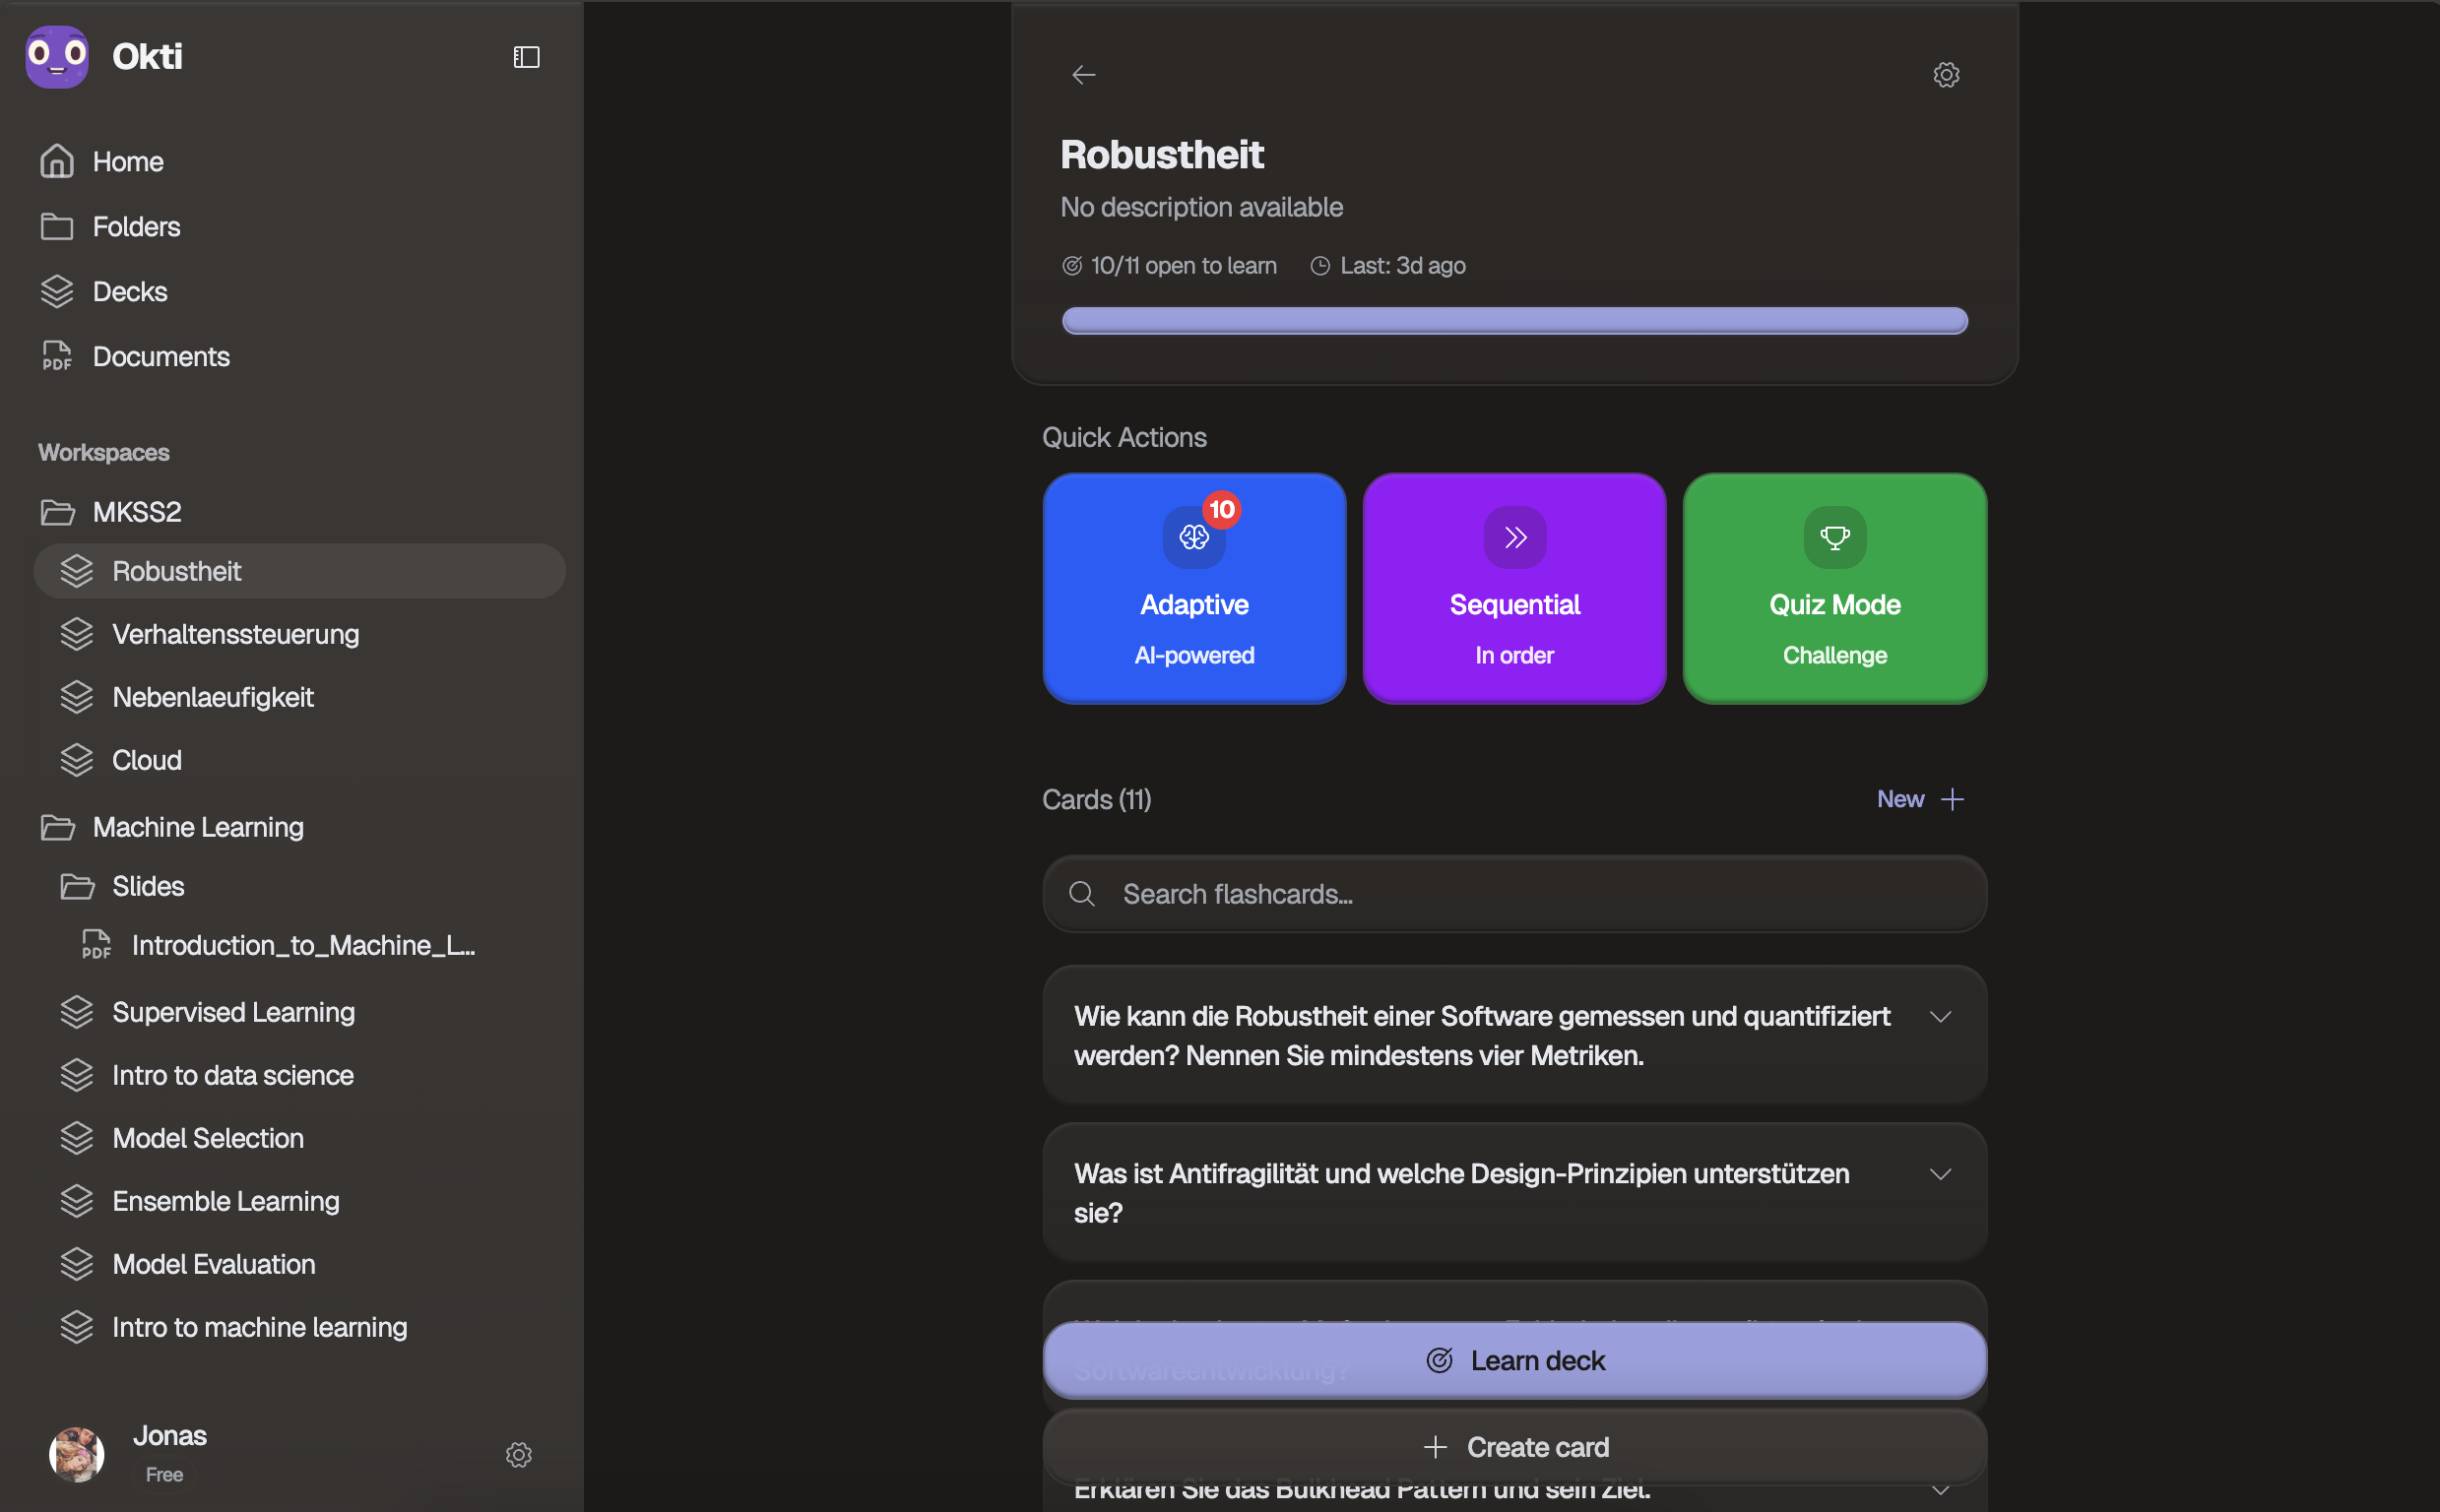Viewport: 2440px width, 1512px height.
Task: Open Home in the sidebar
Action: click(x=128, y=161)
